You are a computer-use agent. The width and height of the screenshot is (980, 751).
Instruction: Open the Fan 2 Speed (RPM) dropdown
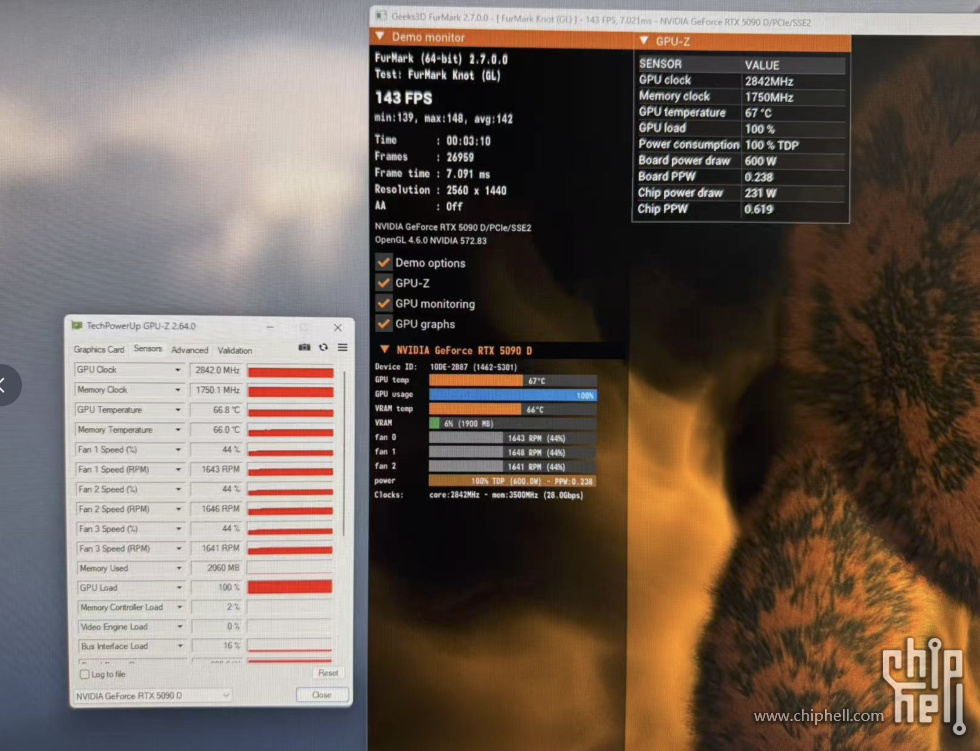click(x=178, y=509)
